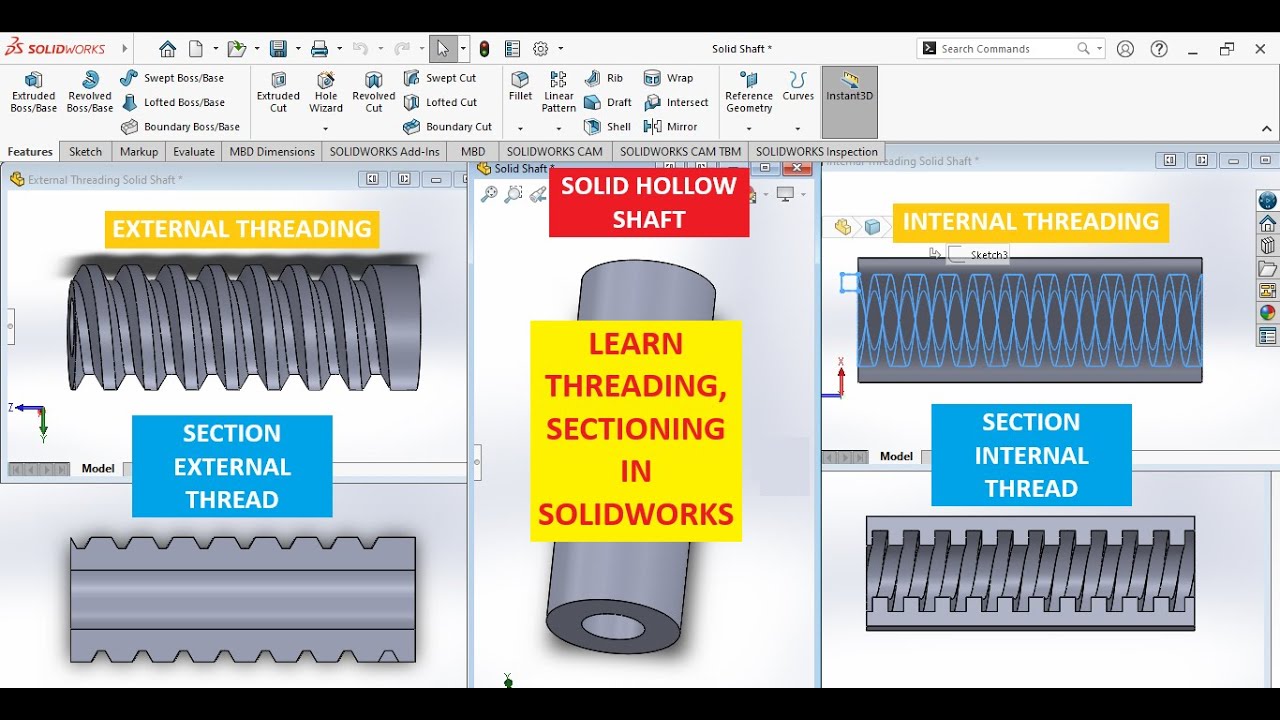Image resolution: width=1280 pixels, height=720 pixels.
Task: Zoom to Fit in Solid Shaft window
Action: pyautogui.click(x=489, y=194)
